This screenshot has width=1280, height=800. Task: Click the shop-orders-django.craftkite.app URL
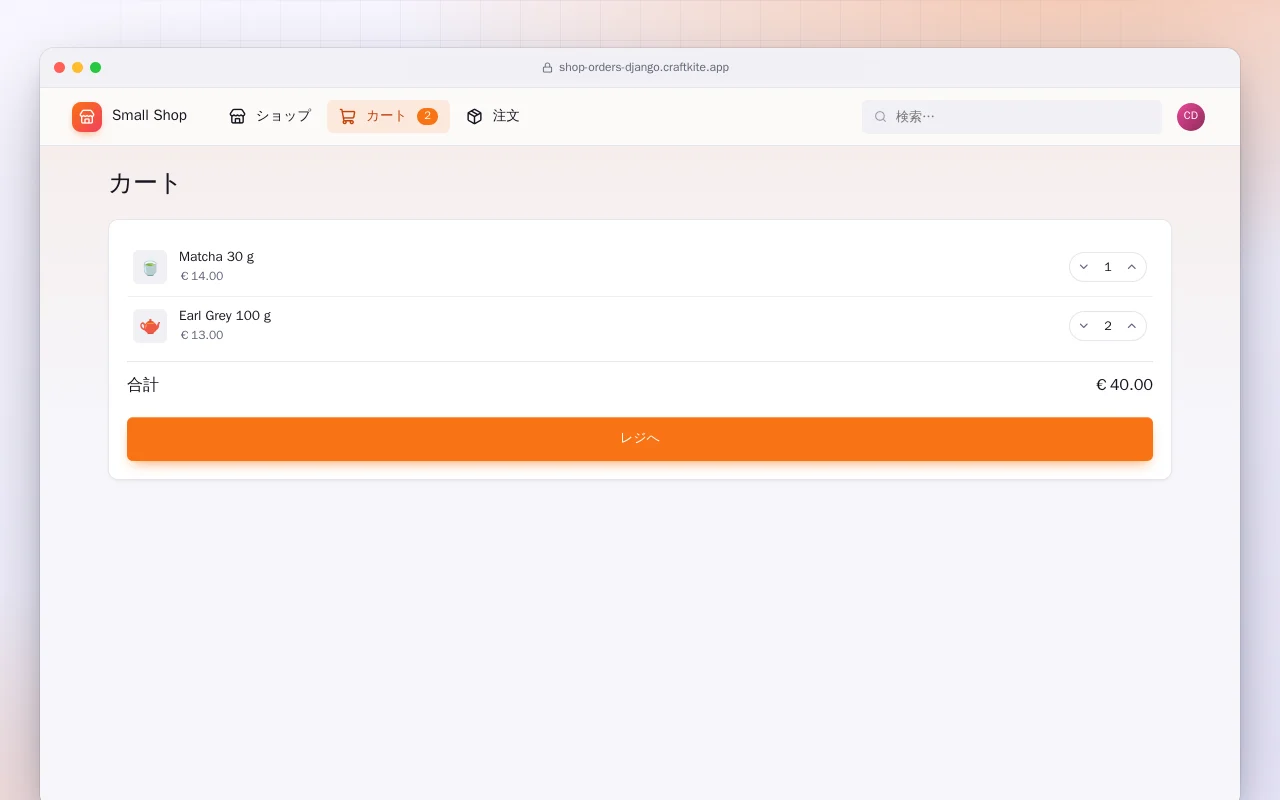644,68
